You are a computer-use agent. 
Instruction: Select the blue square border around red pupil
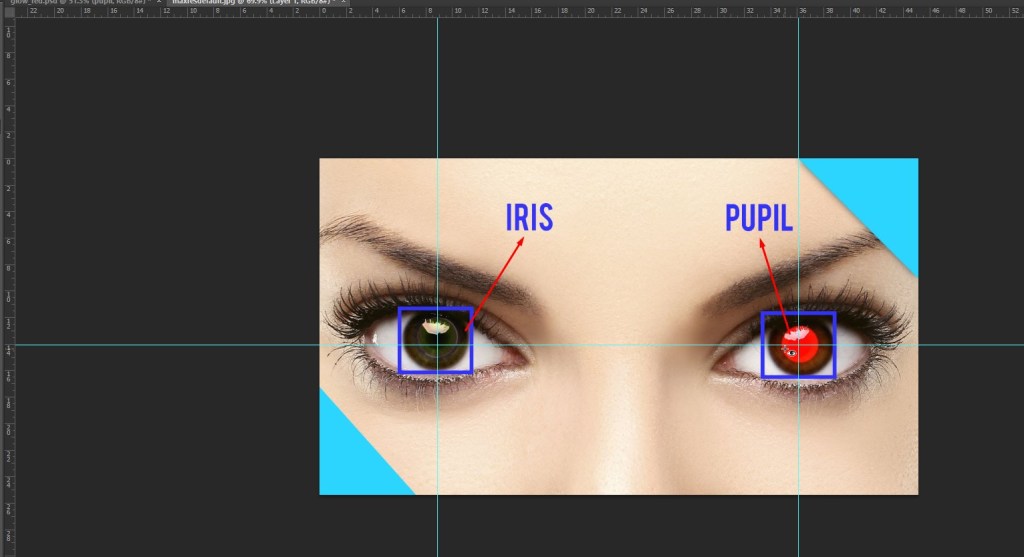(x=763, y=345)
